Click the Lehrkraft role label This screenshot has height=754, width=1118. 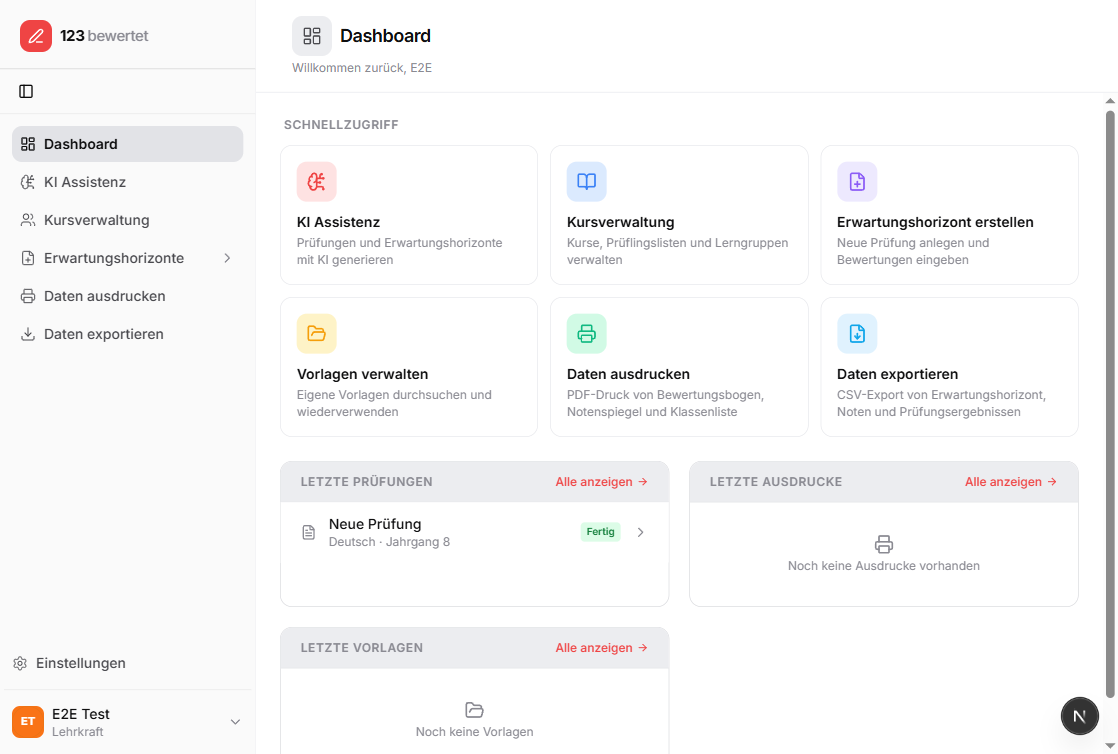(x=78, y=732)
